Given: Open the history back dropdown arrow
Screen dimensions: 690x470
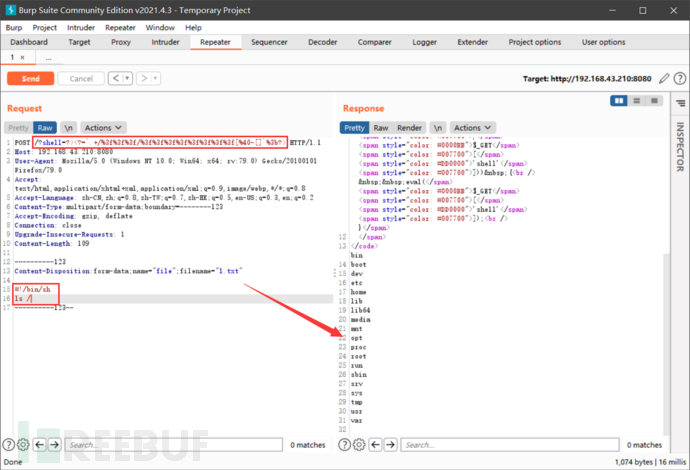Looking at the screenshot, I should coord(127,78).
